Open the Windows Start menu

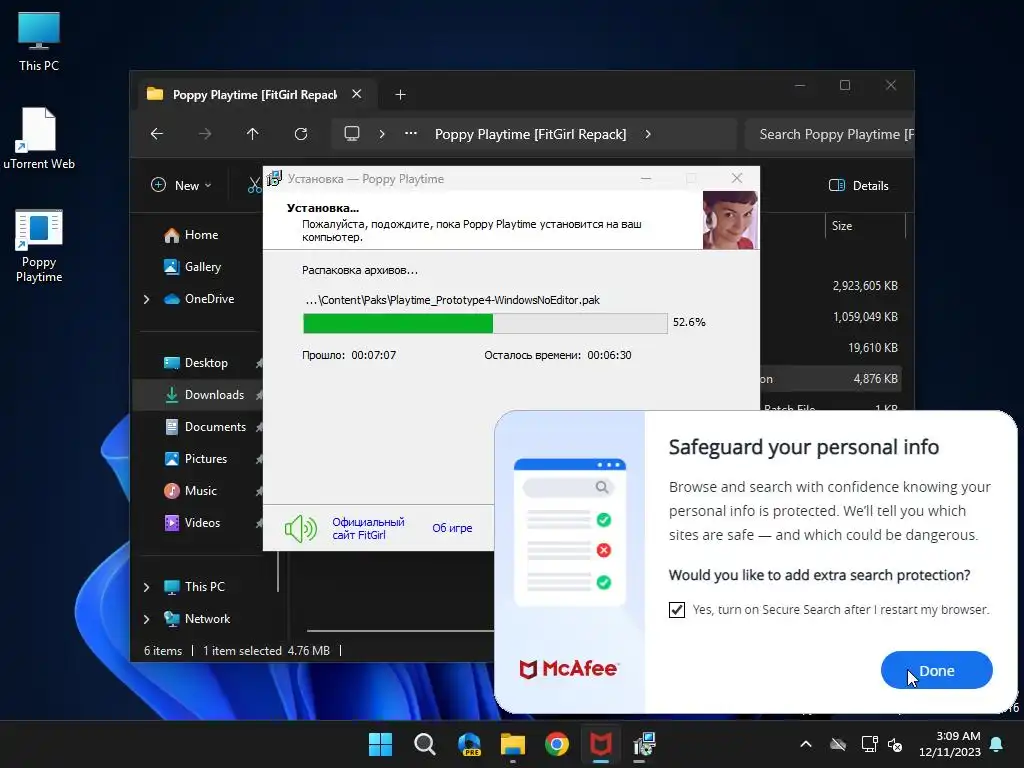pos(380,744)
